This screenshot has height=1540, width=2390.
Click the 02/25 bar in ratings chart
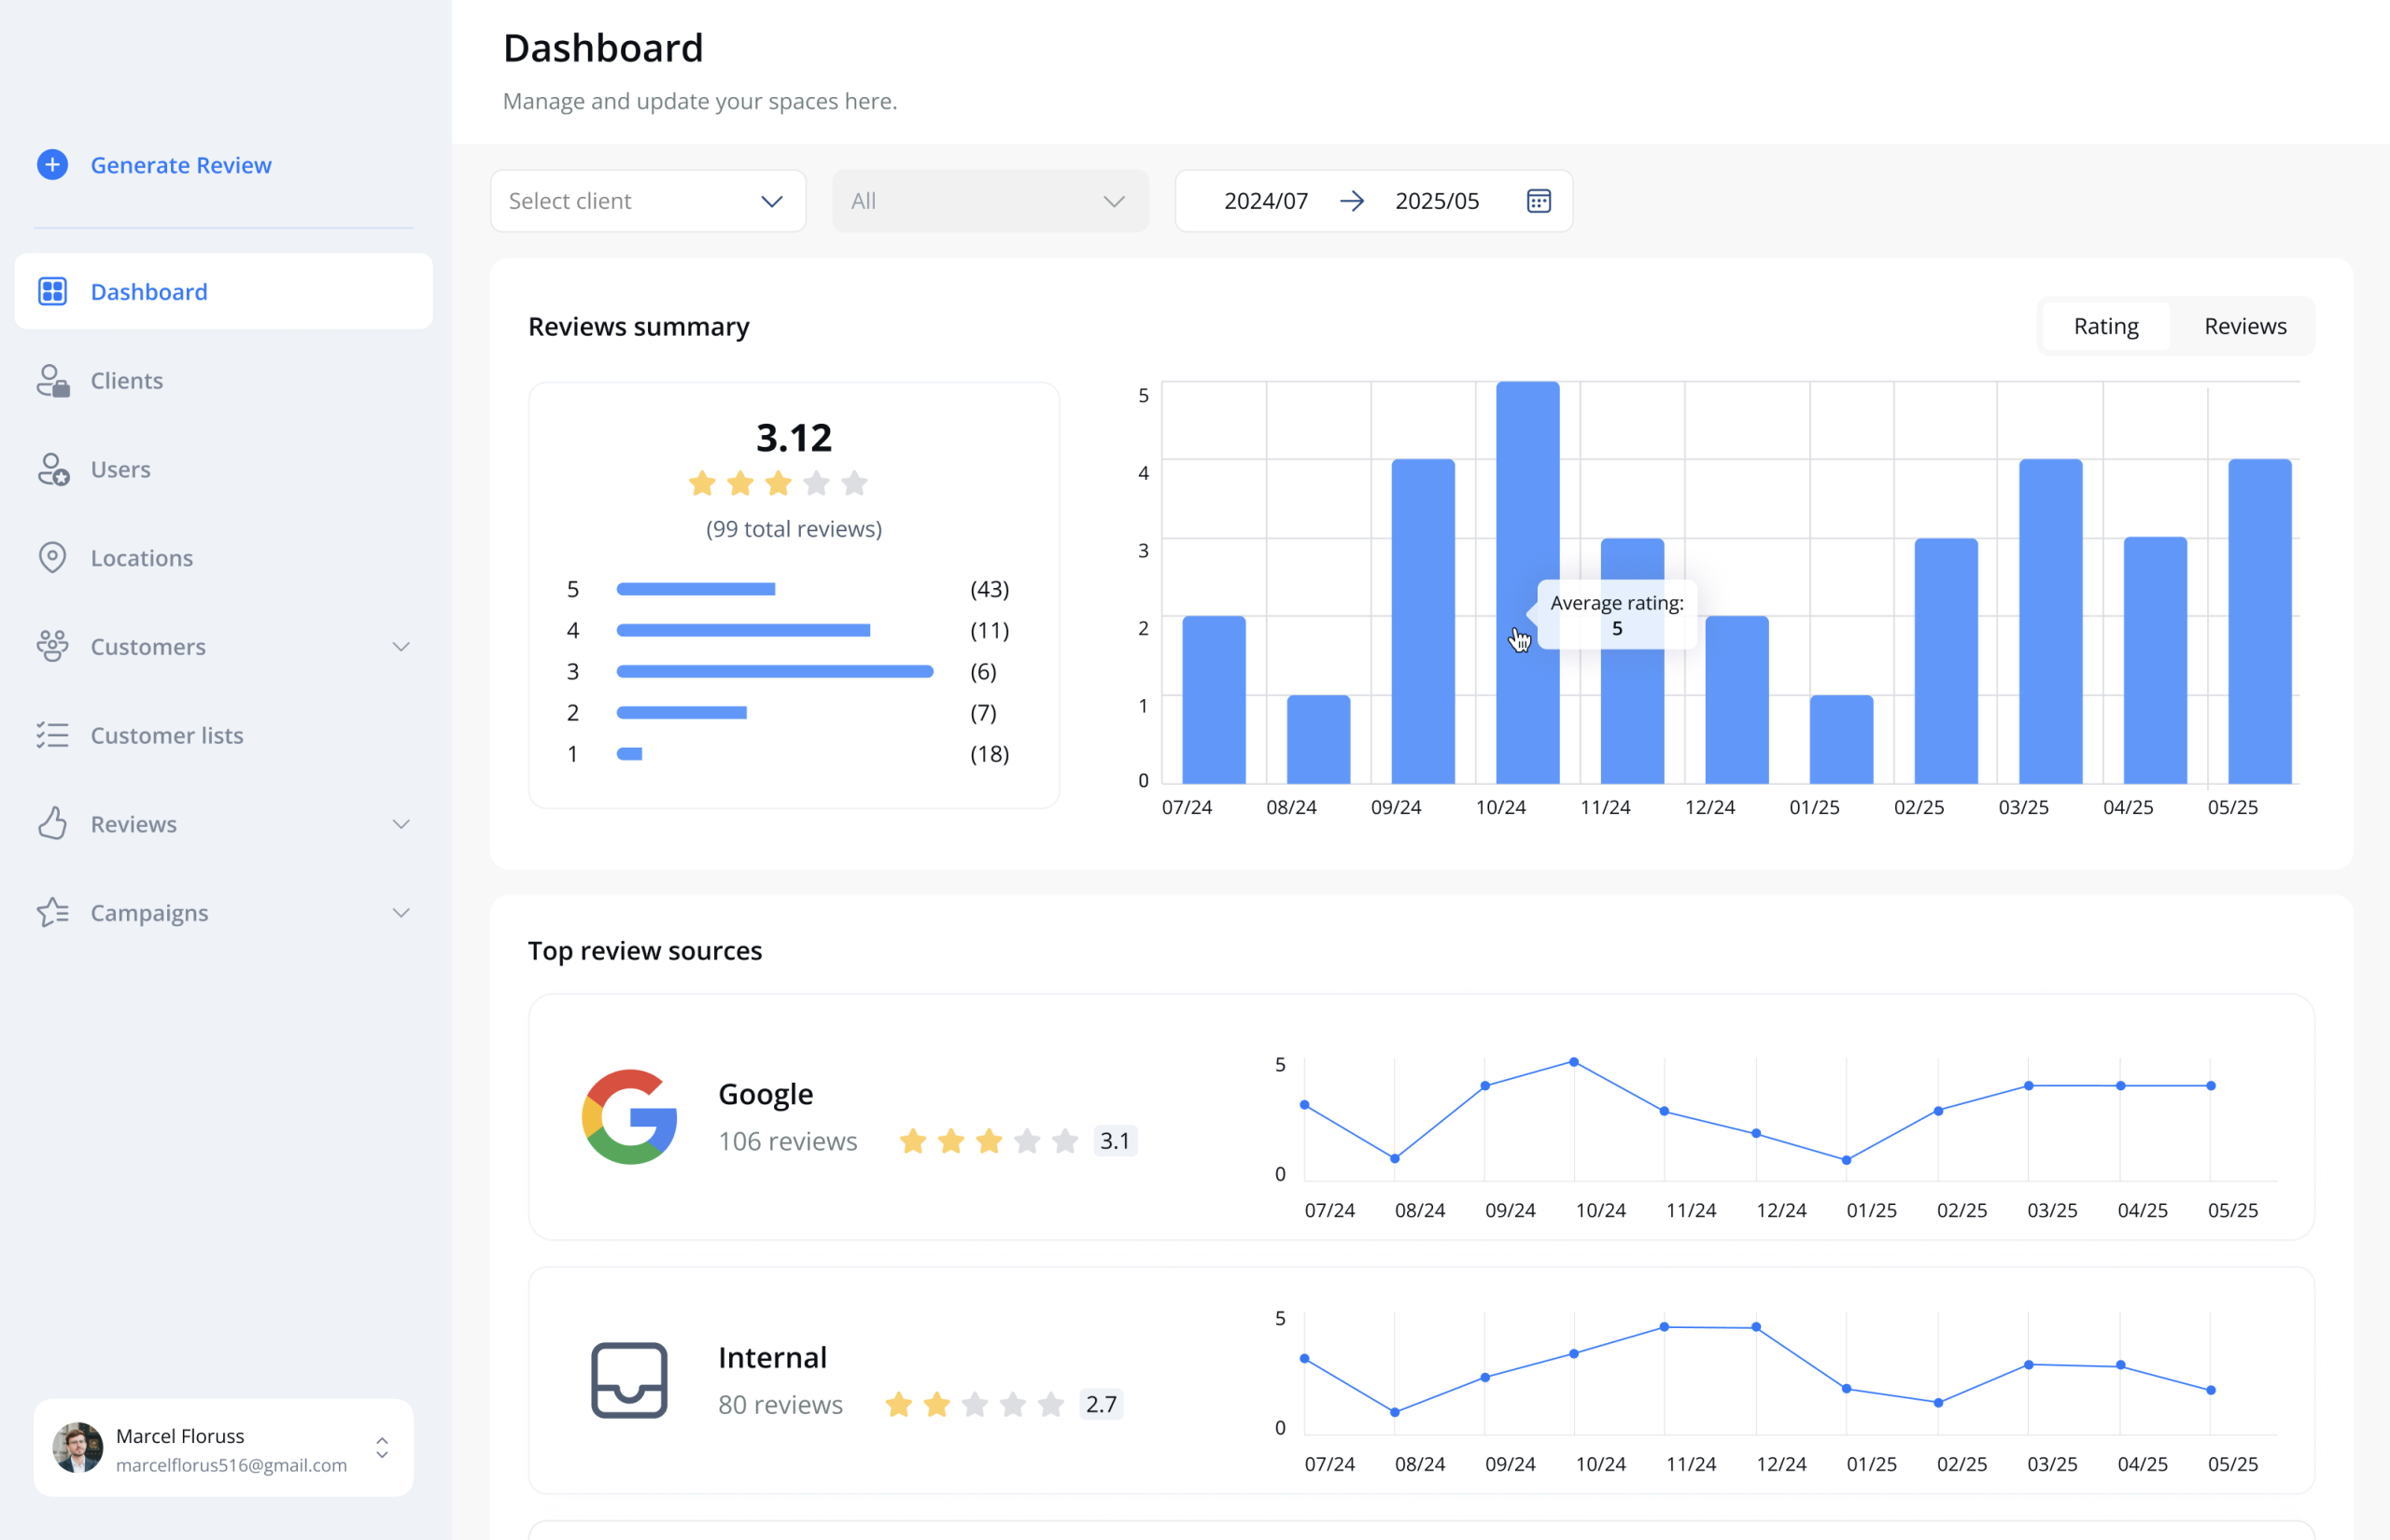[x=1946, y=660]
